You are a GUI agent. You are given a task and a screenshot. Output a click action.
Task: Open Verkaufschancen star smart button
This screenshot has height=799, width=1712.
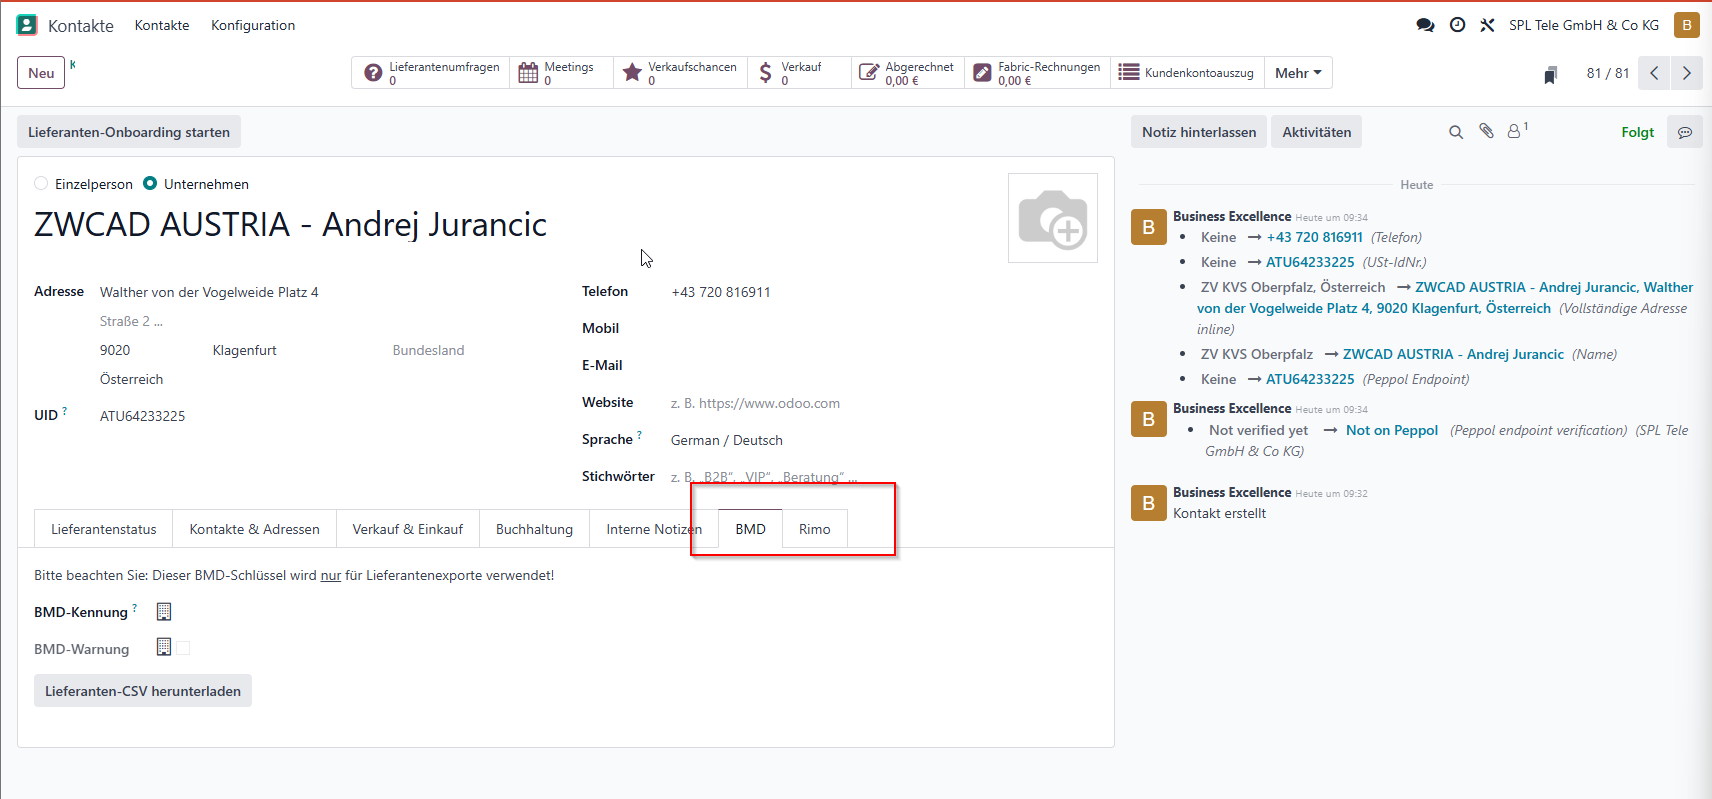click(680, 73)
